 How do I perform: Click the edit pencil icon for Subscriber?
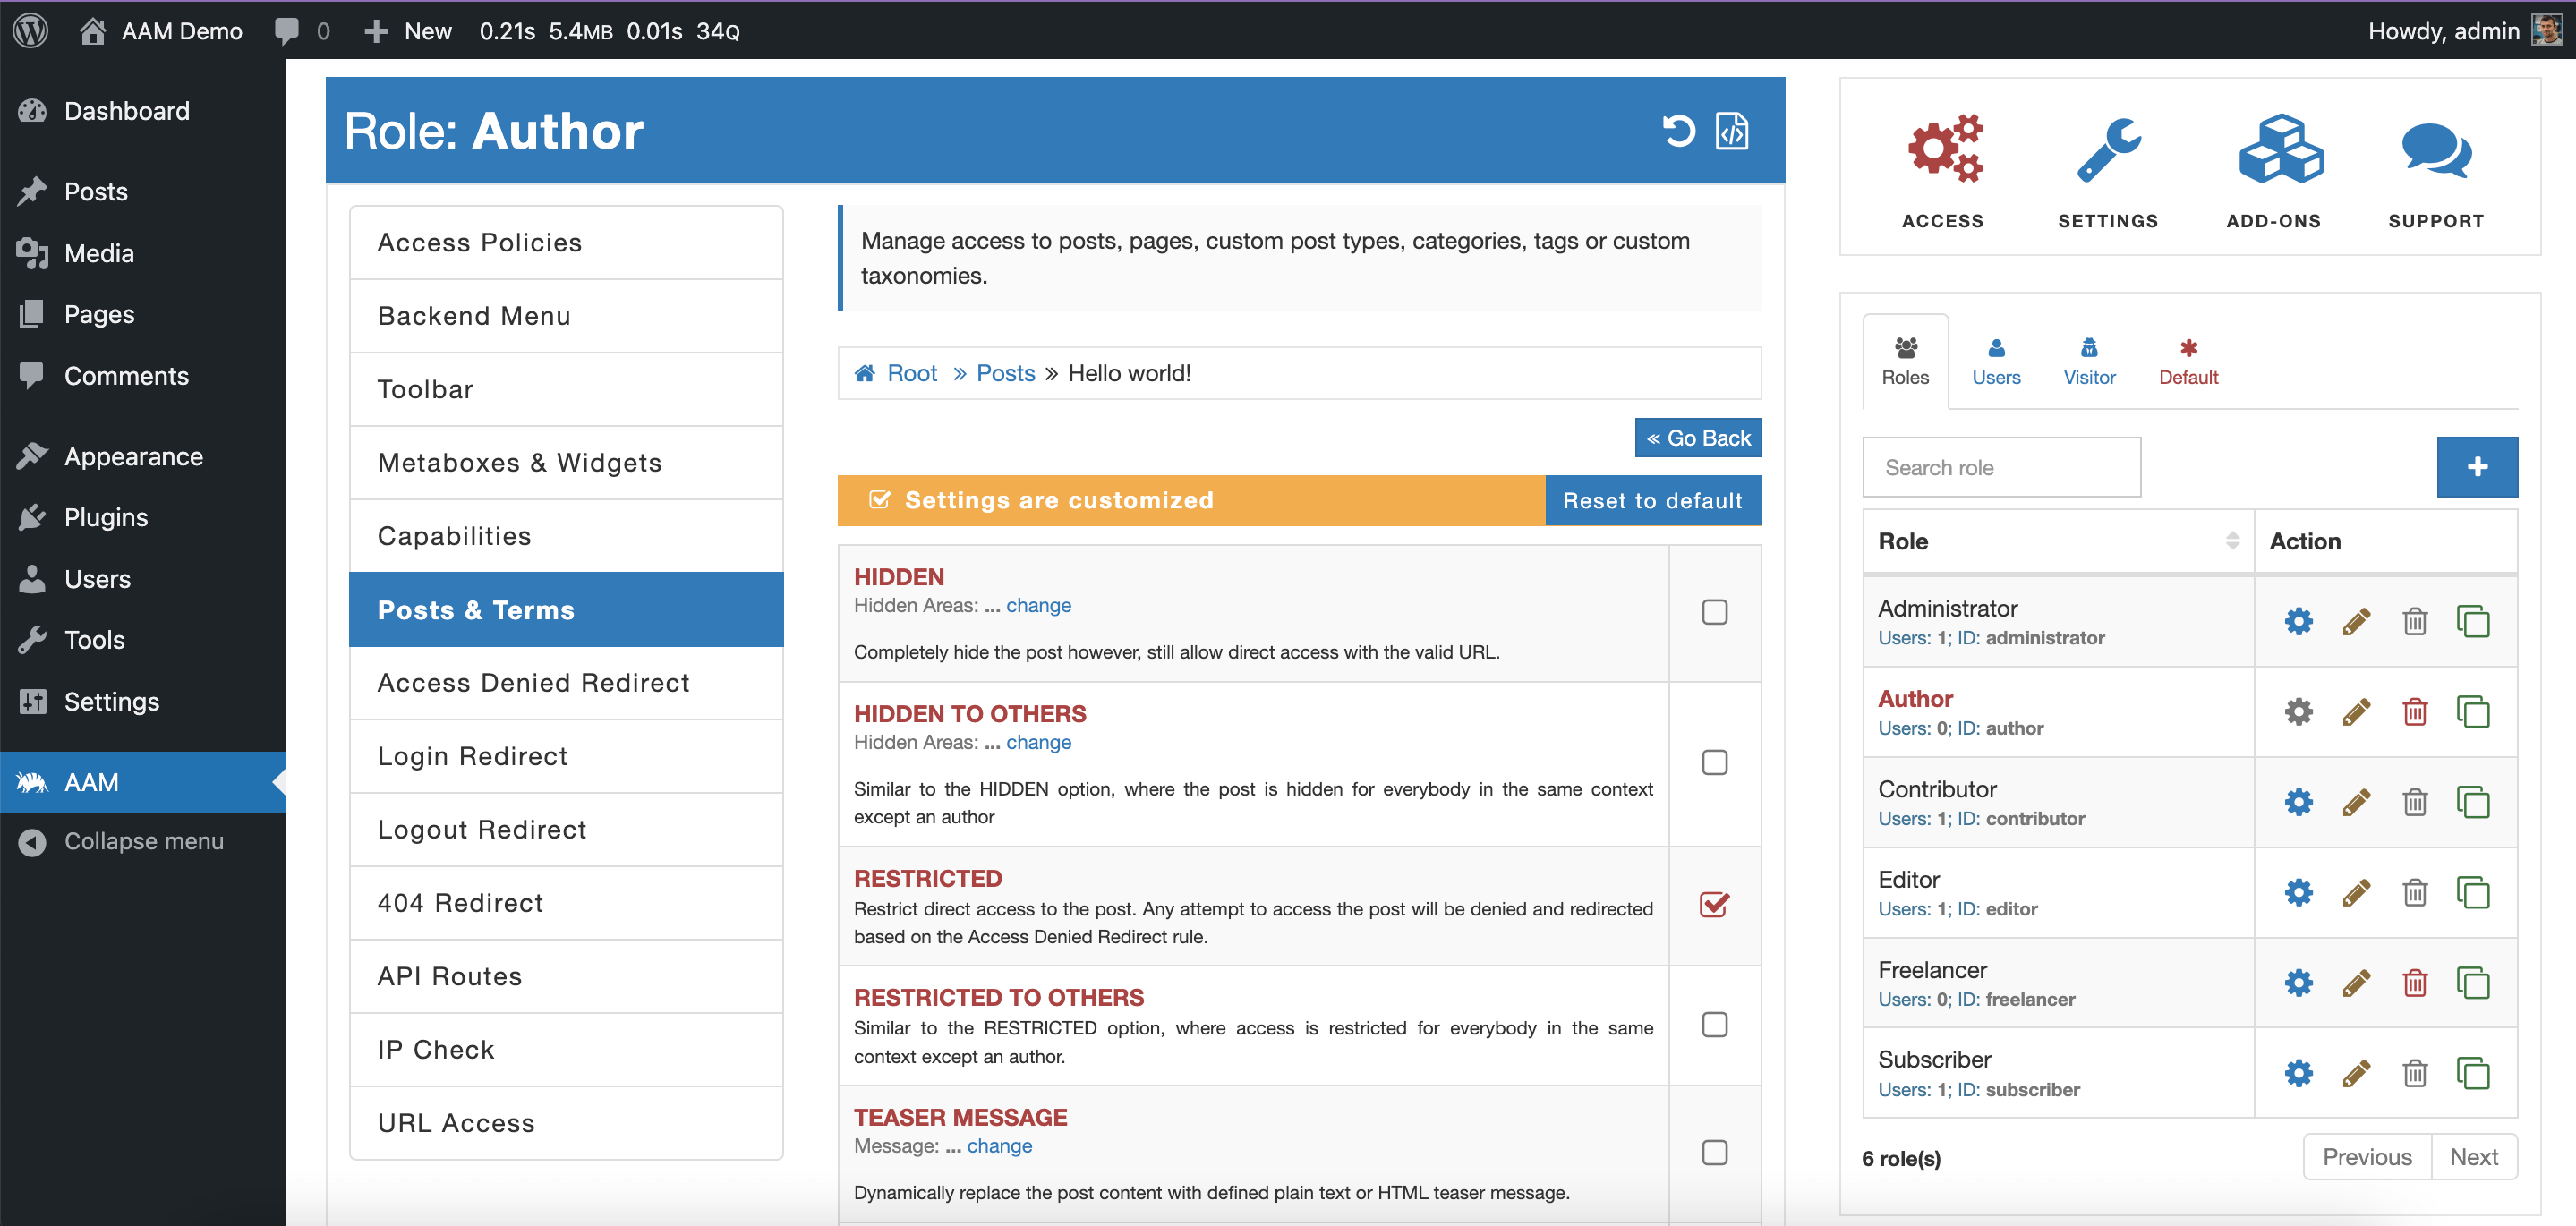tap(2356, 1072)
